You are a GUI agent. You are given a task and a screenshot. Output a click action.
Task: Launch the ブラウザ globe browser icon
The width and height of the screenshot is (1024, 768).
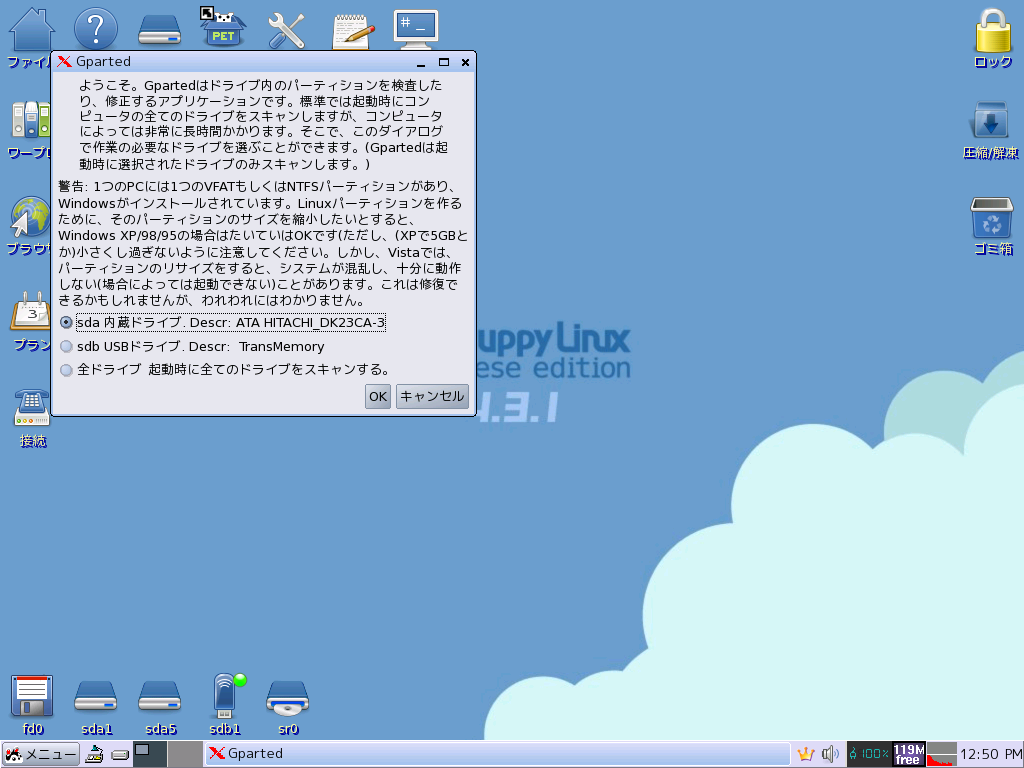pyautogui.click(x=31, y=216)
